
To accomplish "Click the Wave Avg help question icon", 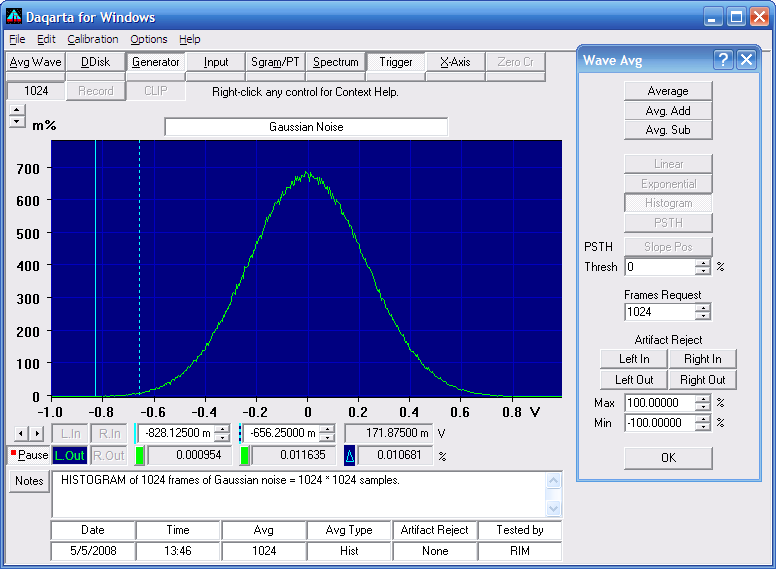I will [x=723, y=60].
